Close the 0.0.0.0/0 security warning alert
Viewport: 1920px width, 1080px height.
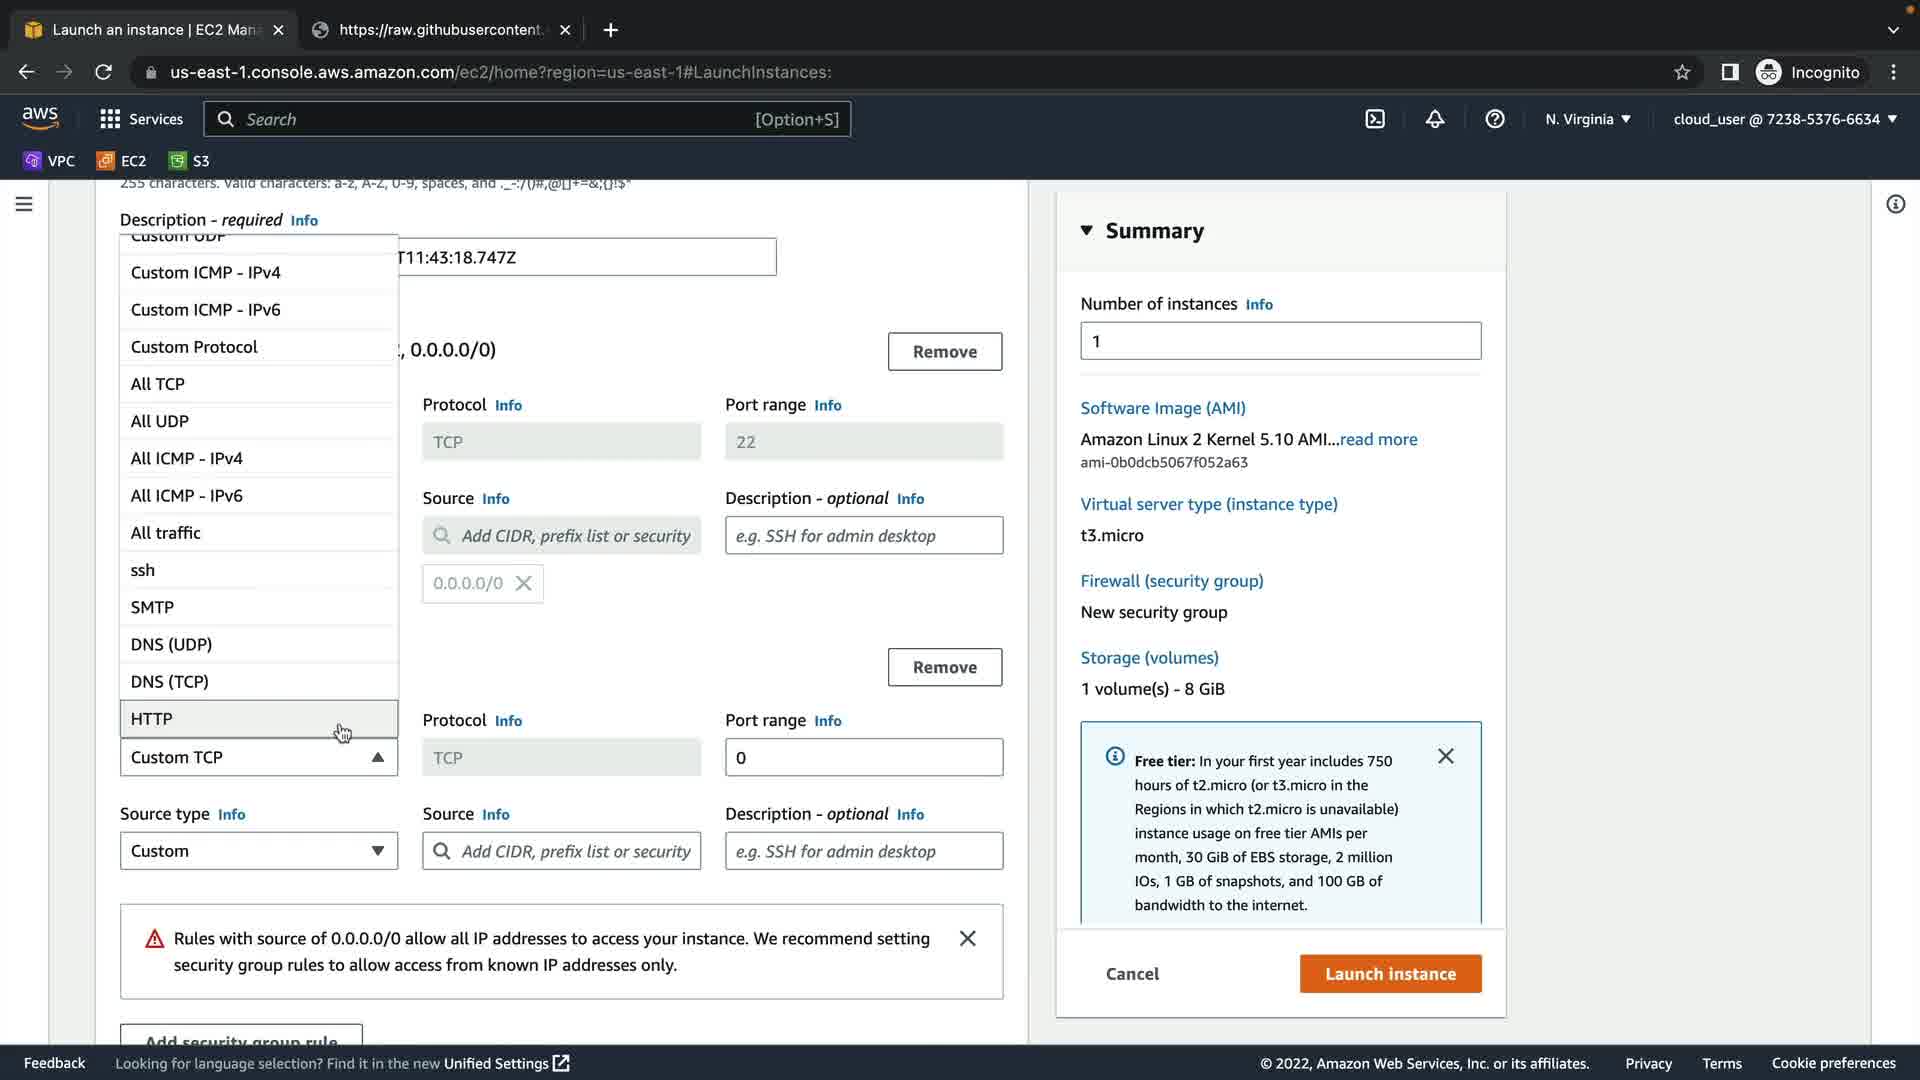click(x=967, y=938)
